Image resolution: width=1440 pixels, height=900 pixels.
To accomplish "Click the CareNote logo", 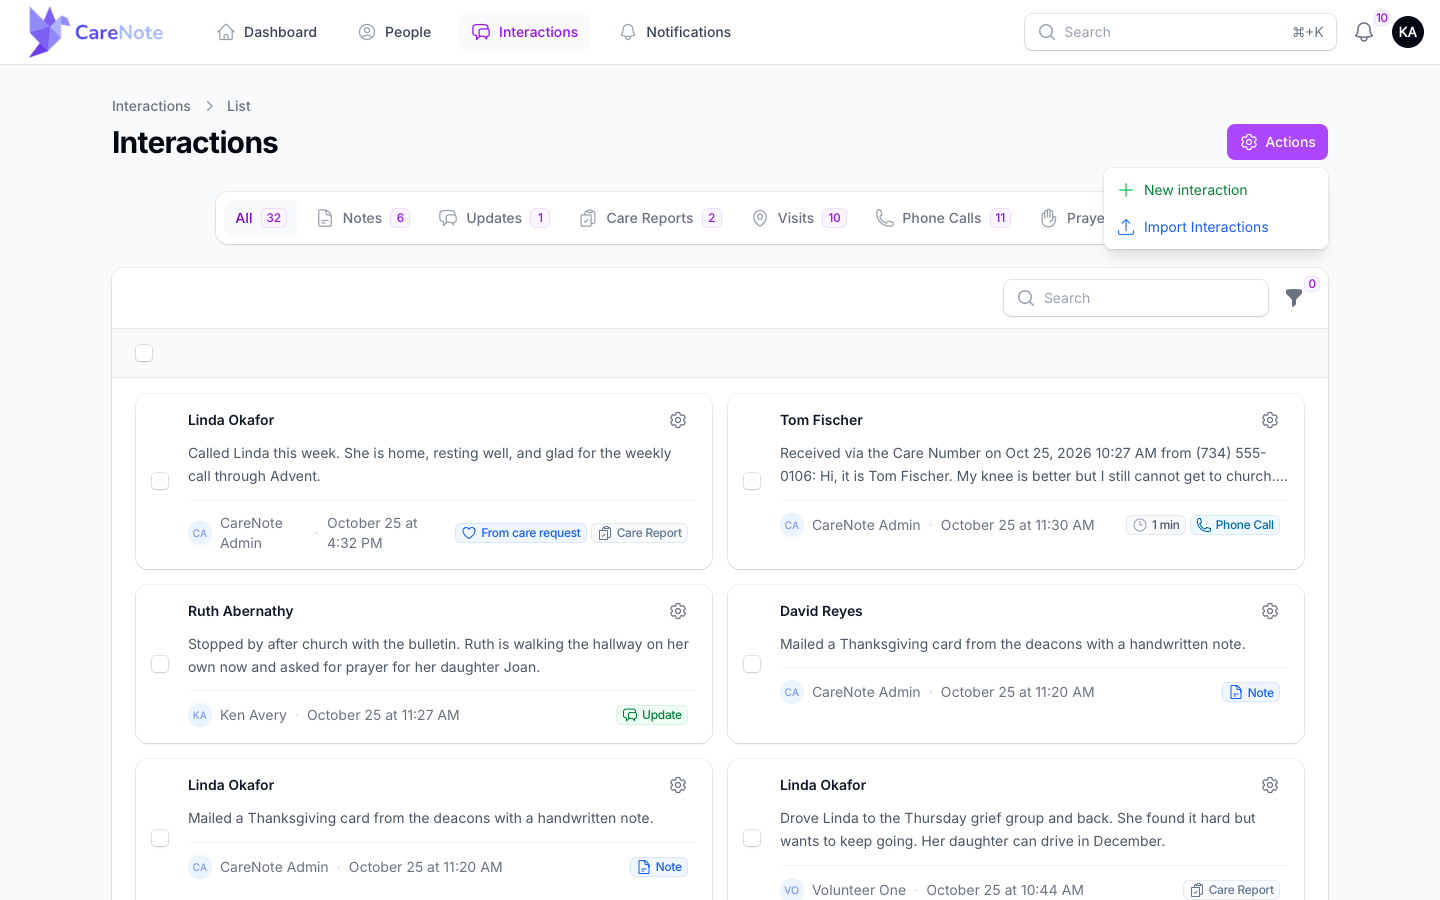I will [96, 32].
